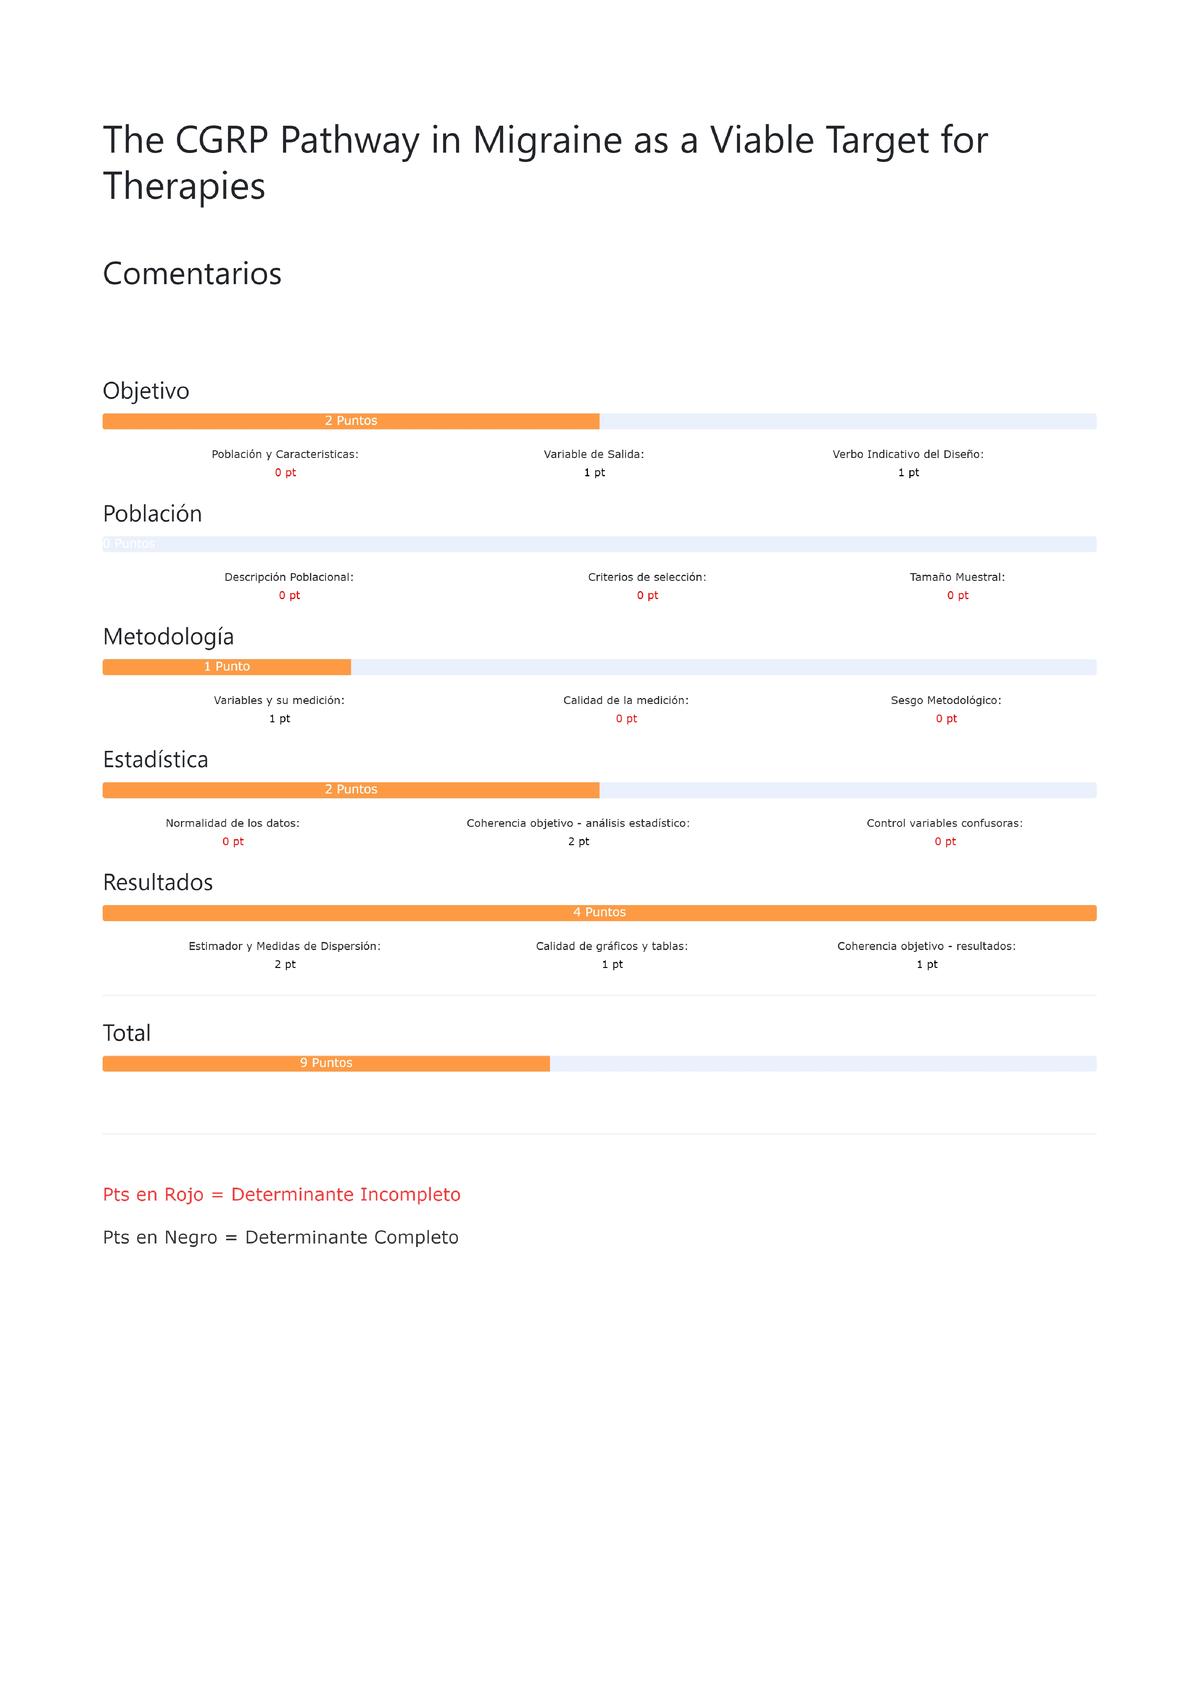Click the Calidad de la medición label
Viewport: 1200px width, 1697px height.
[626, 700]
